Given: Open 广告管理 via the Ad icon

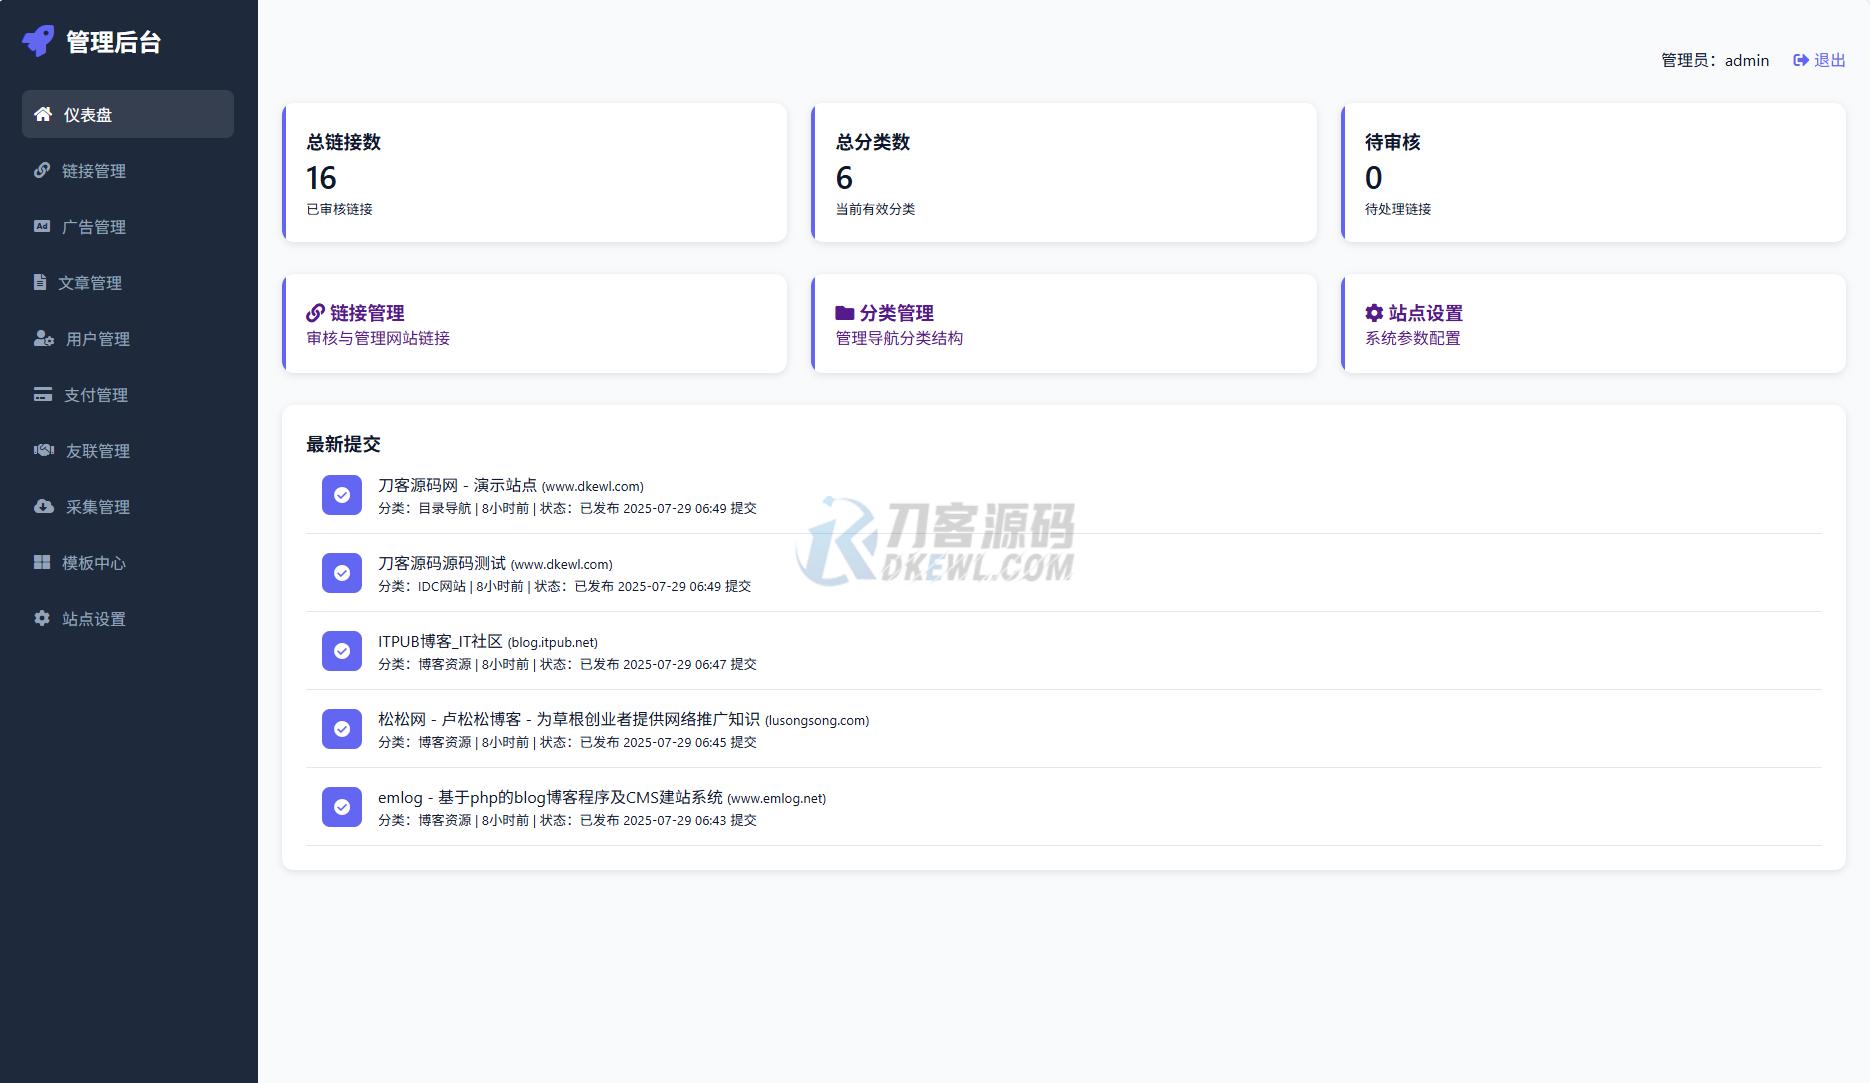Looking at the screenshot, I should tap(42, 226).
